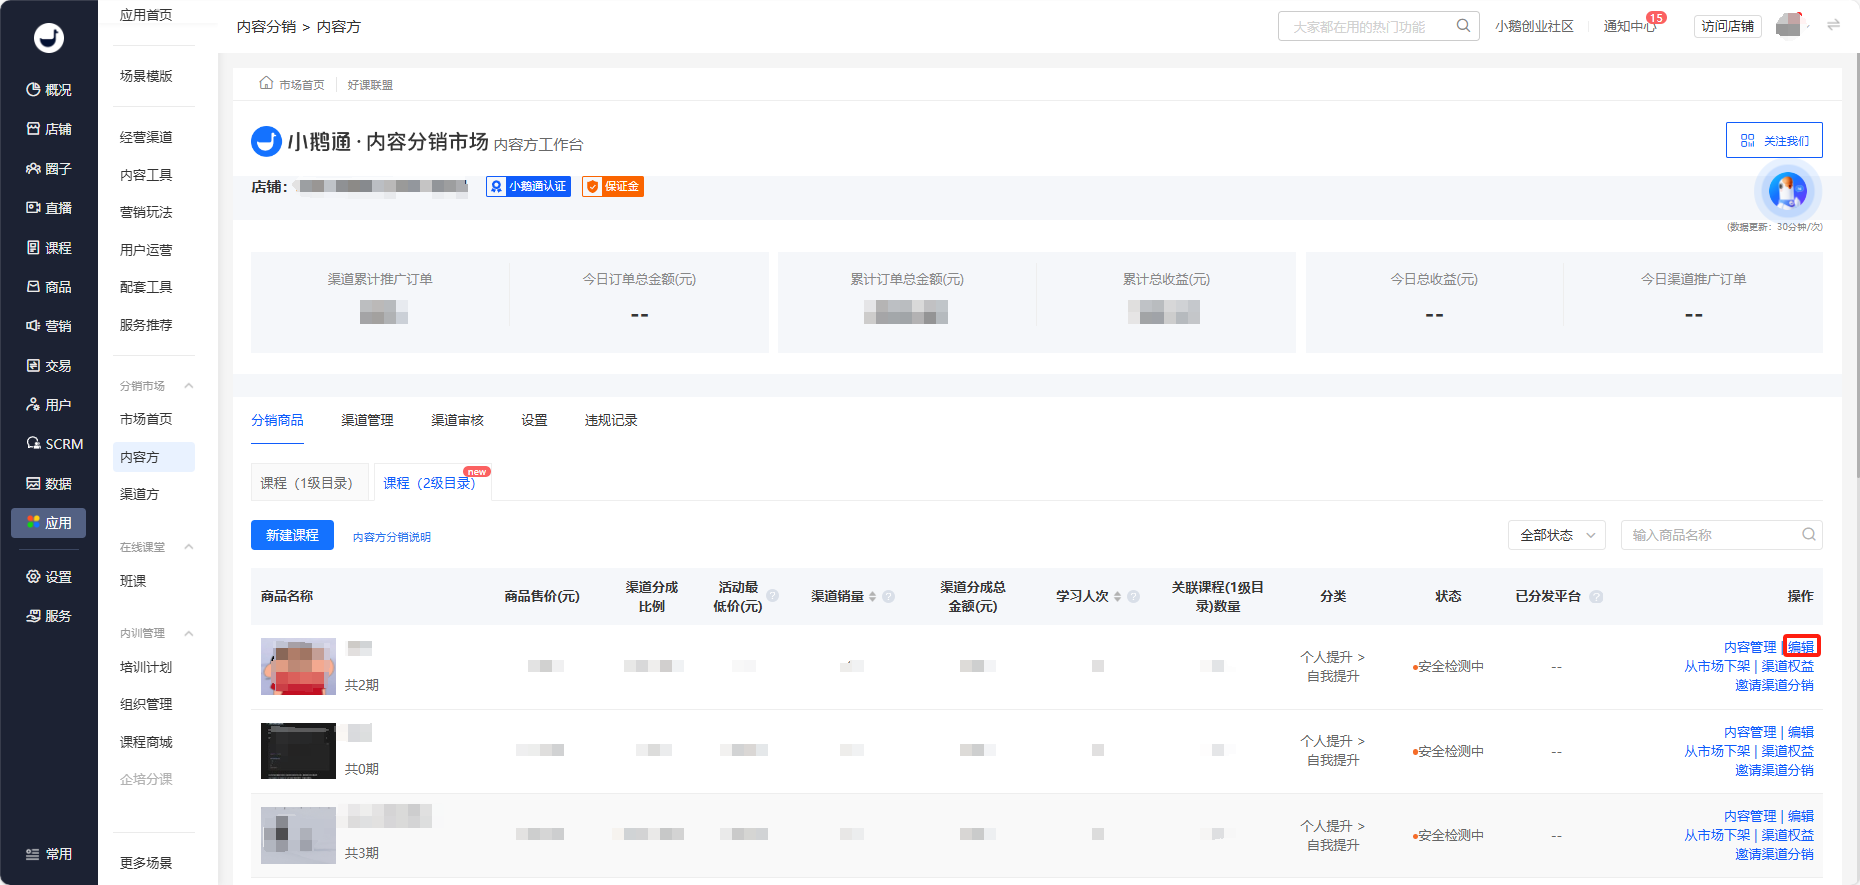Click the floating assistant avatar icon
This screenshot has height=885, width=1860.
[x=1787, y=190]
